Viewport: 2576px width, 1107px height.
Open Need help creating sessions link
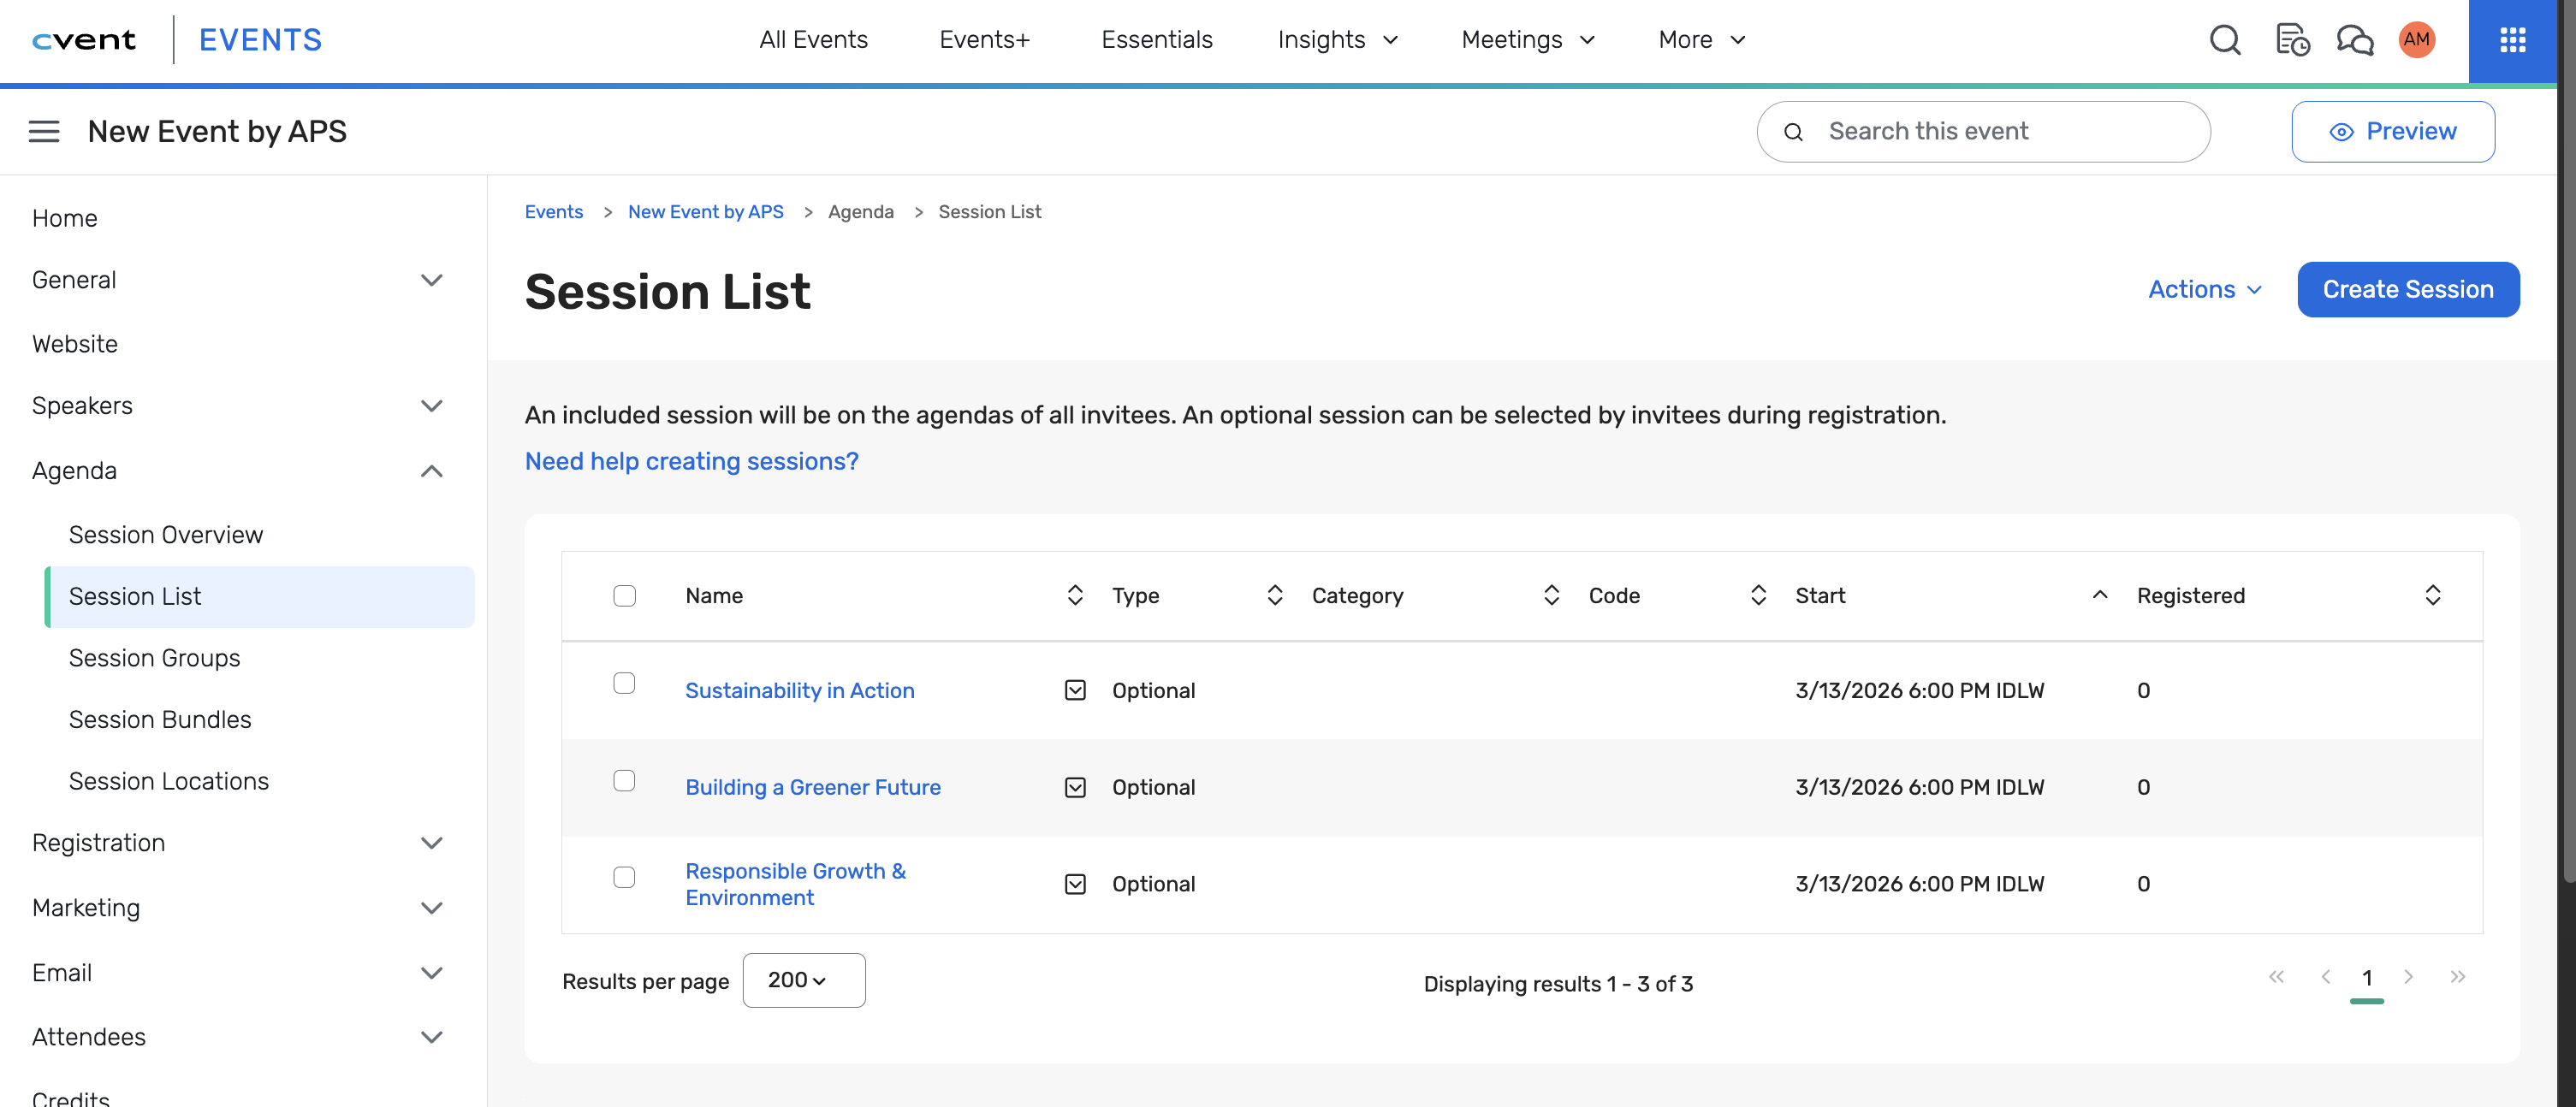pyautogui.click(x=691, y=461)
